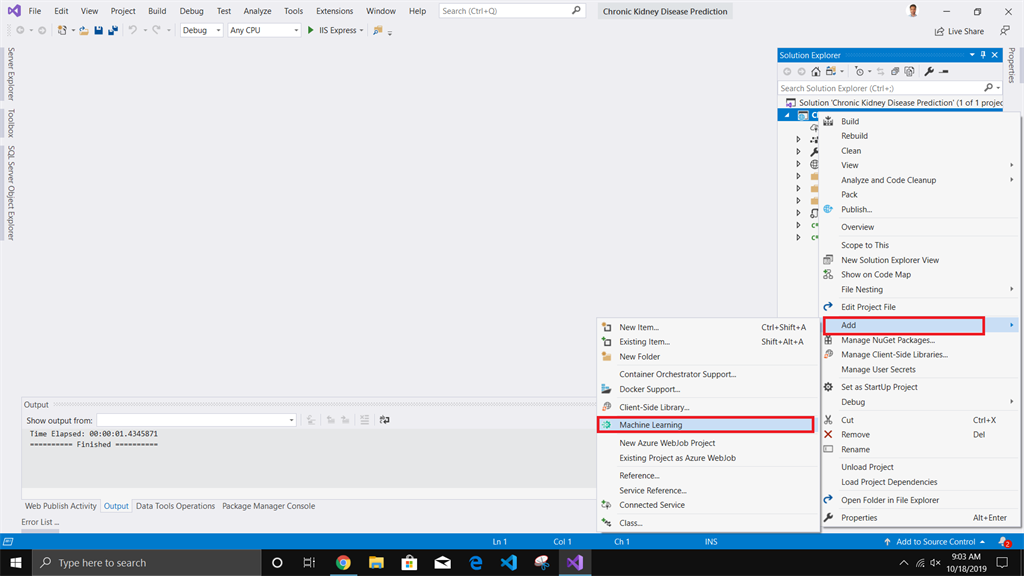Clear the Output window using the clear icon
Screen dimensions: 1024x576
point(363,419)
